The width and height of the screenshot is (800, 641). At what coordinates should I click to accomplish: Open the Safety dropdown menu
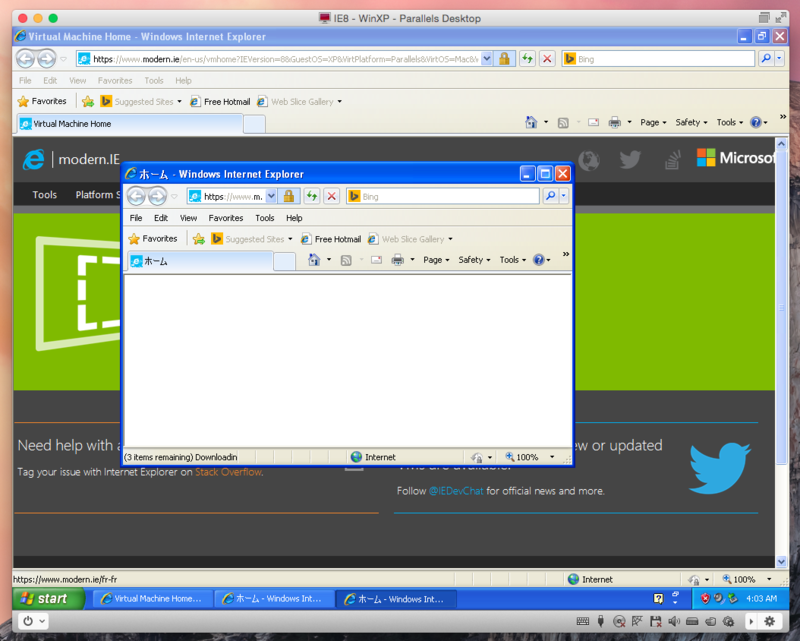[469, 259]
